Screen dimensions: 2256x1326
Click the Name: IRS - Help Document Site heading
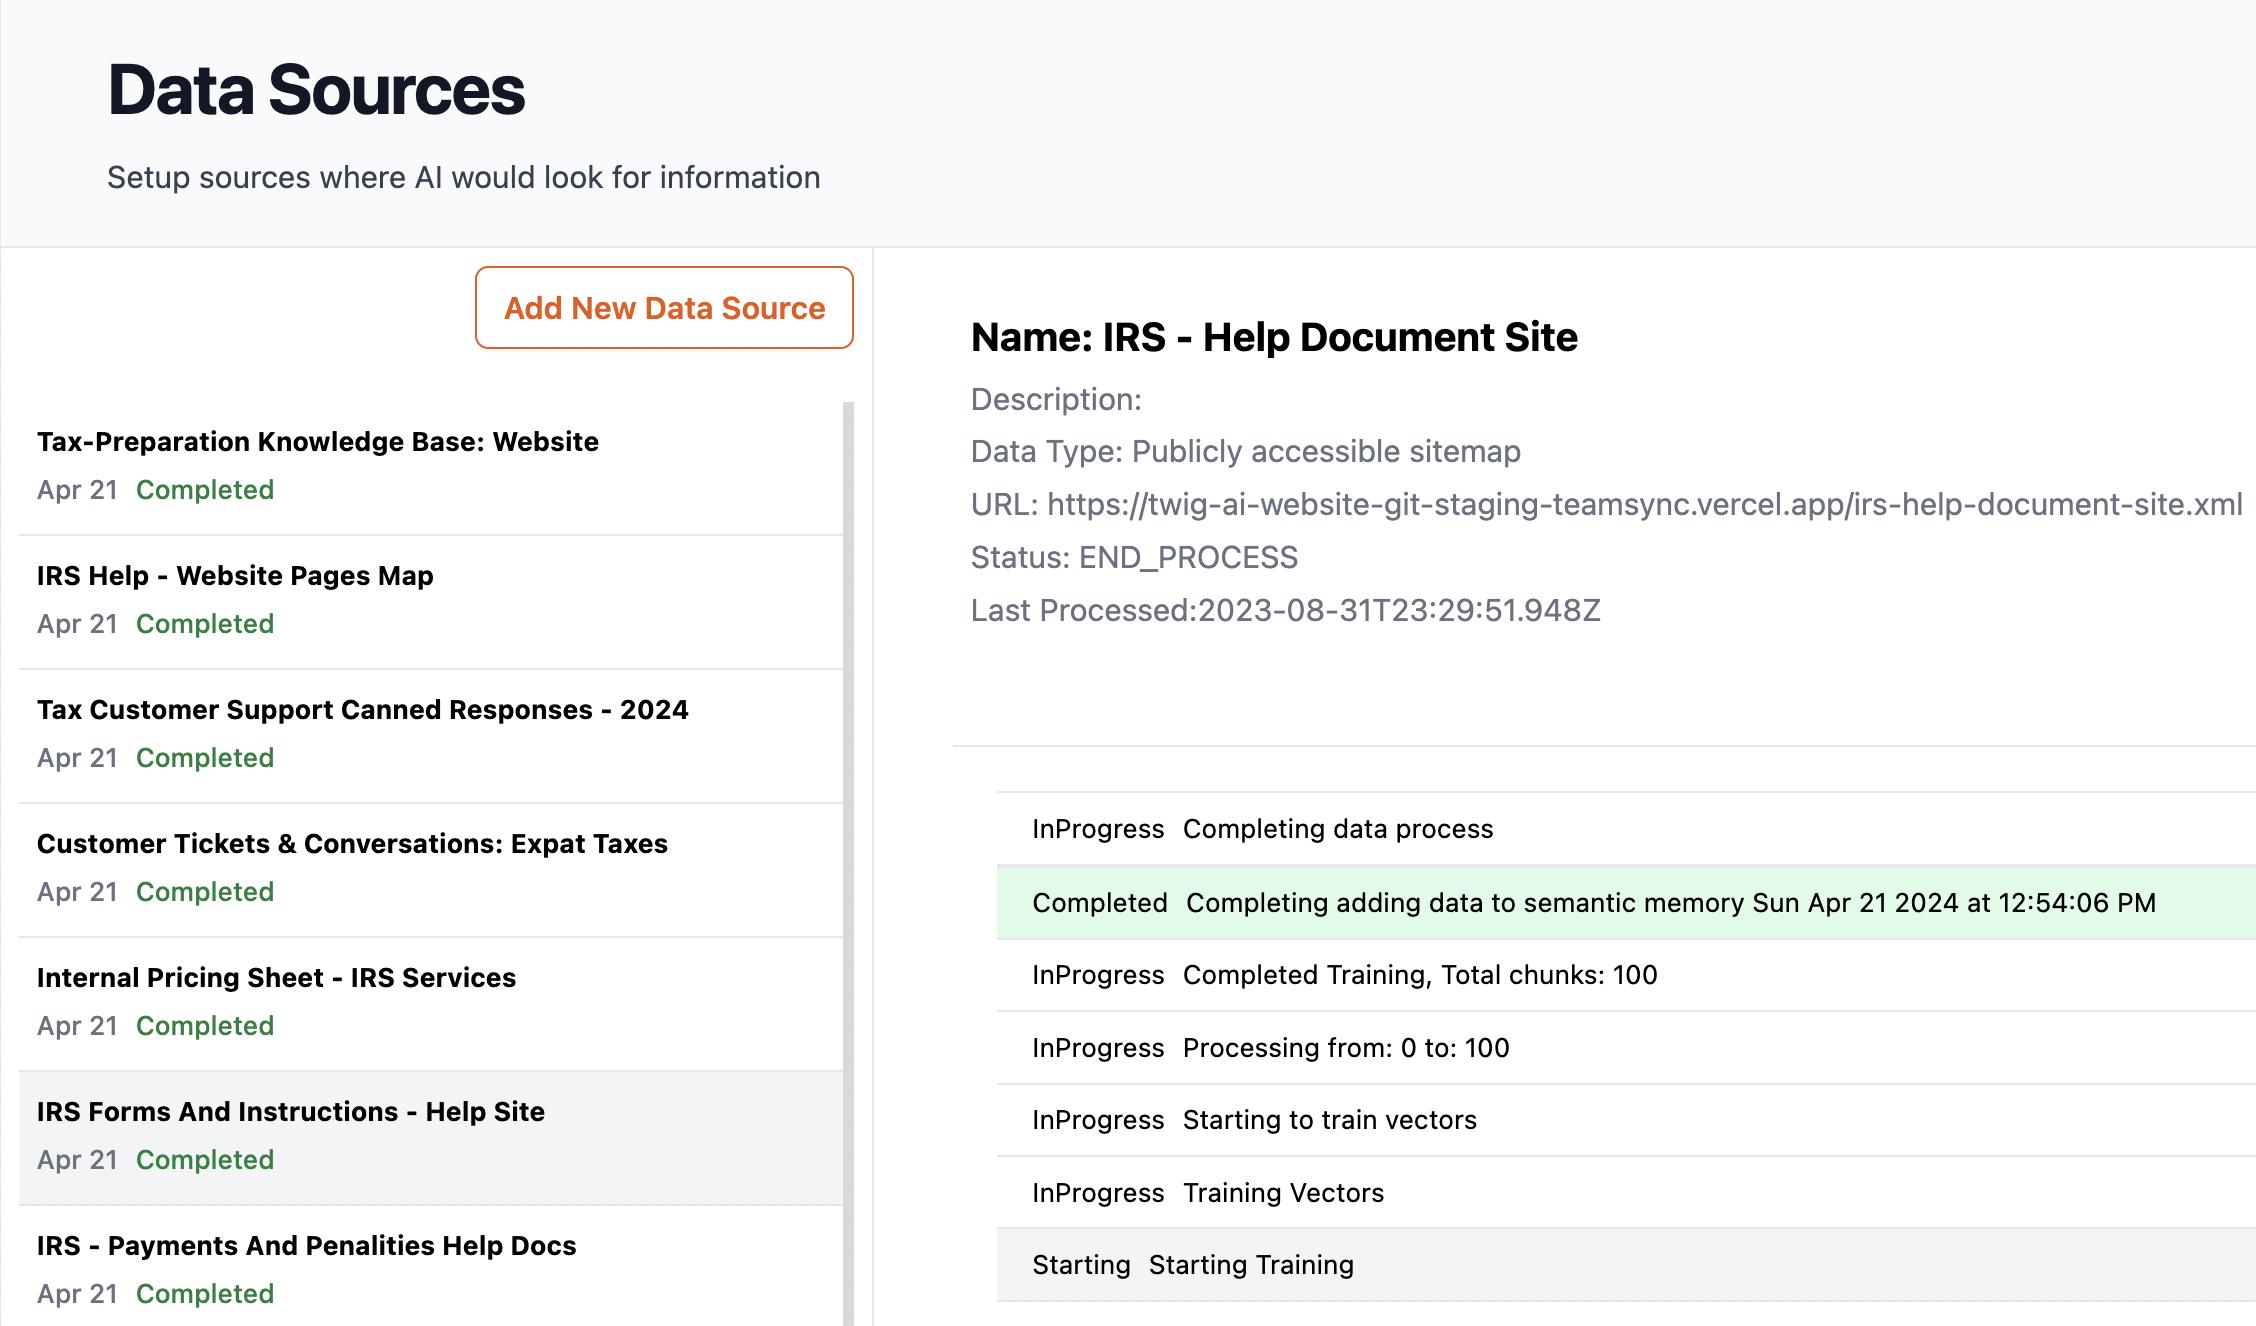(x=1274, y=338)
